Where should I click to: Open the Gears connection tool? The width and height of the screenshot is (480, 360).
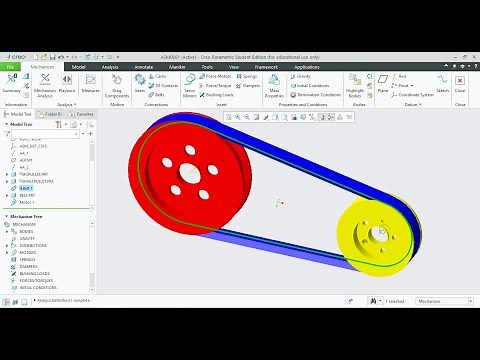[140, 83]
